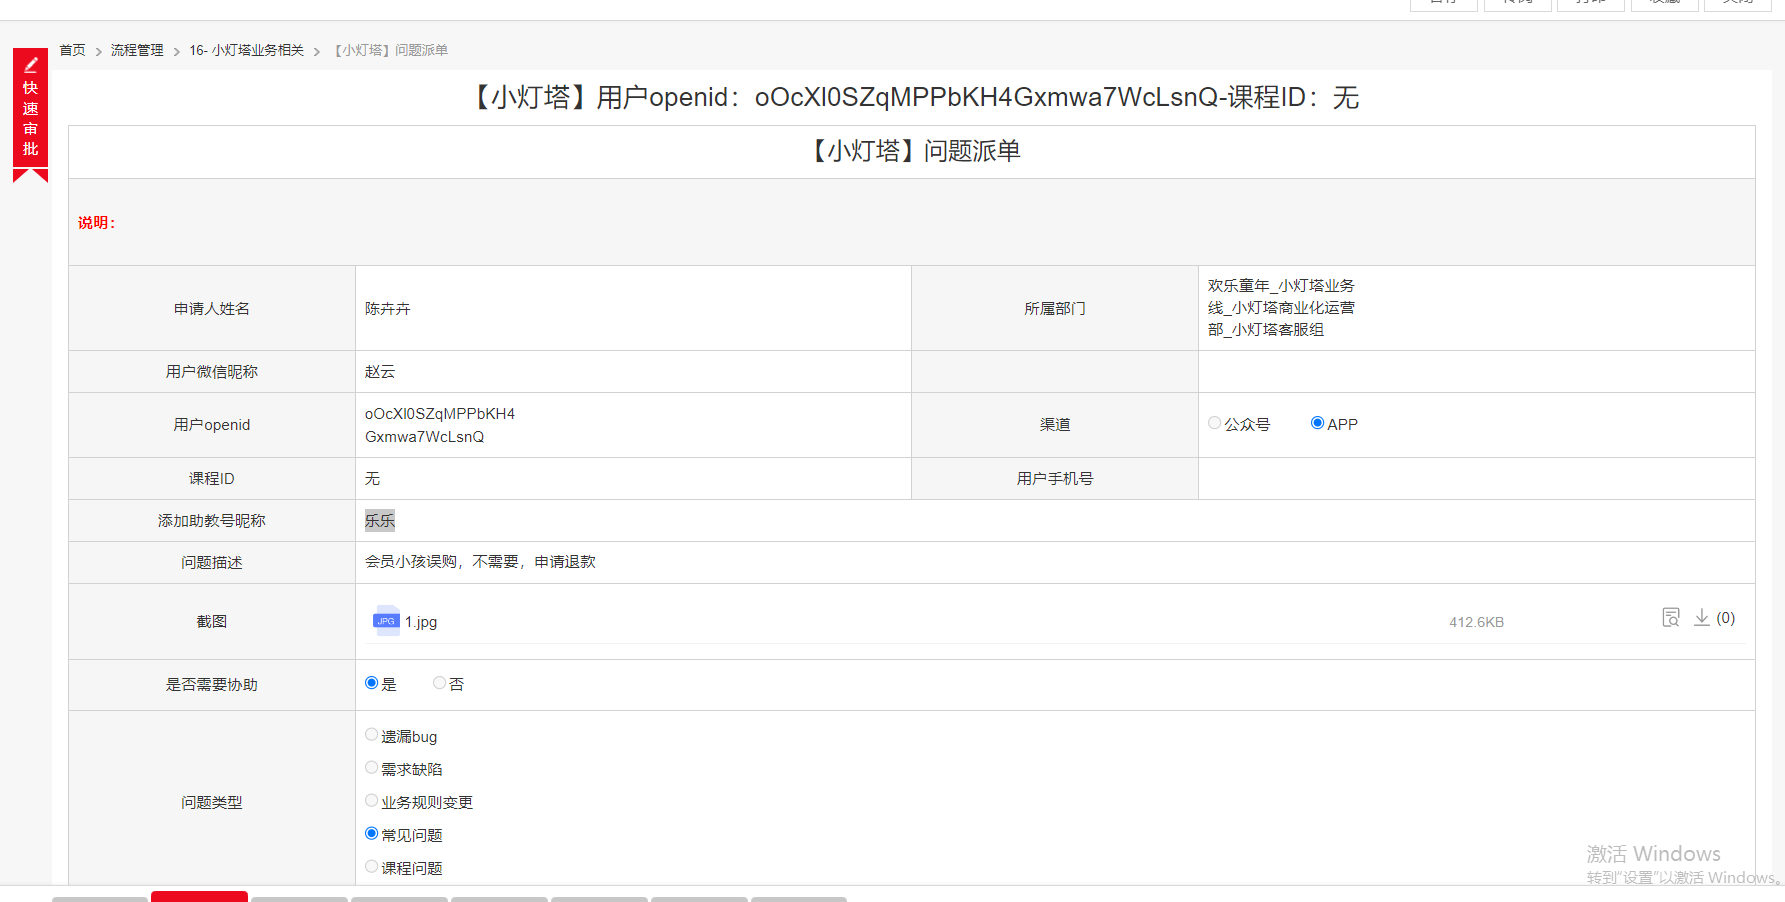This screenshot has width=1785, height=902.
Task: Select 业务规则变更 as the problem type
Action: click(x=372, y=801)
